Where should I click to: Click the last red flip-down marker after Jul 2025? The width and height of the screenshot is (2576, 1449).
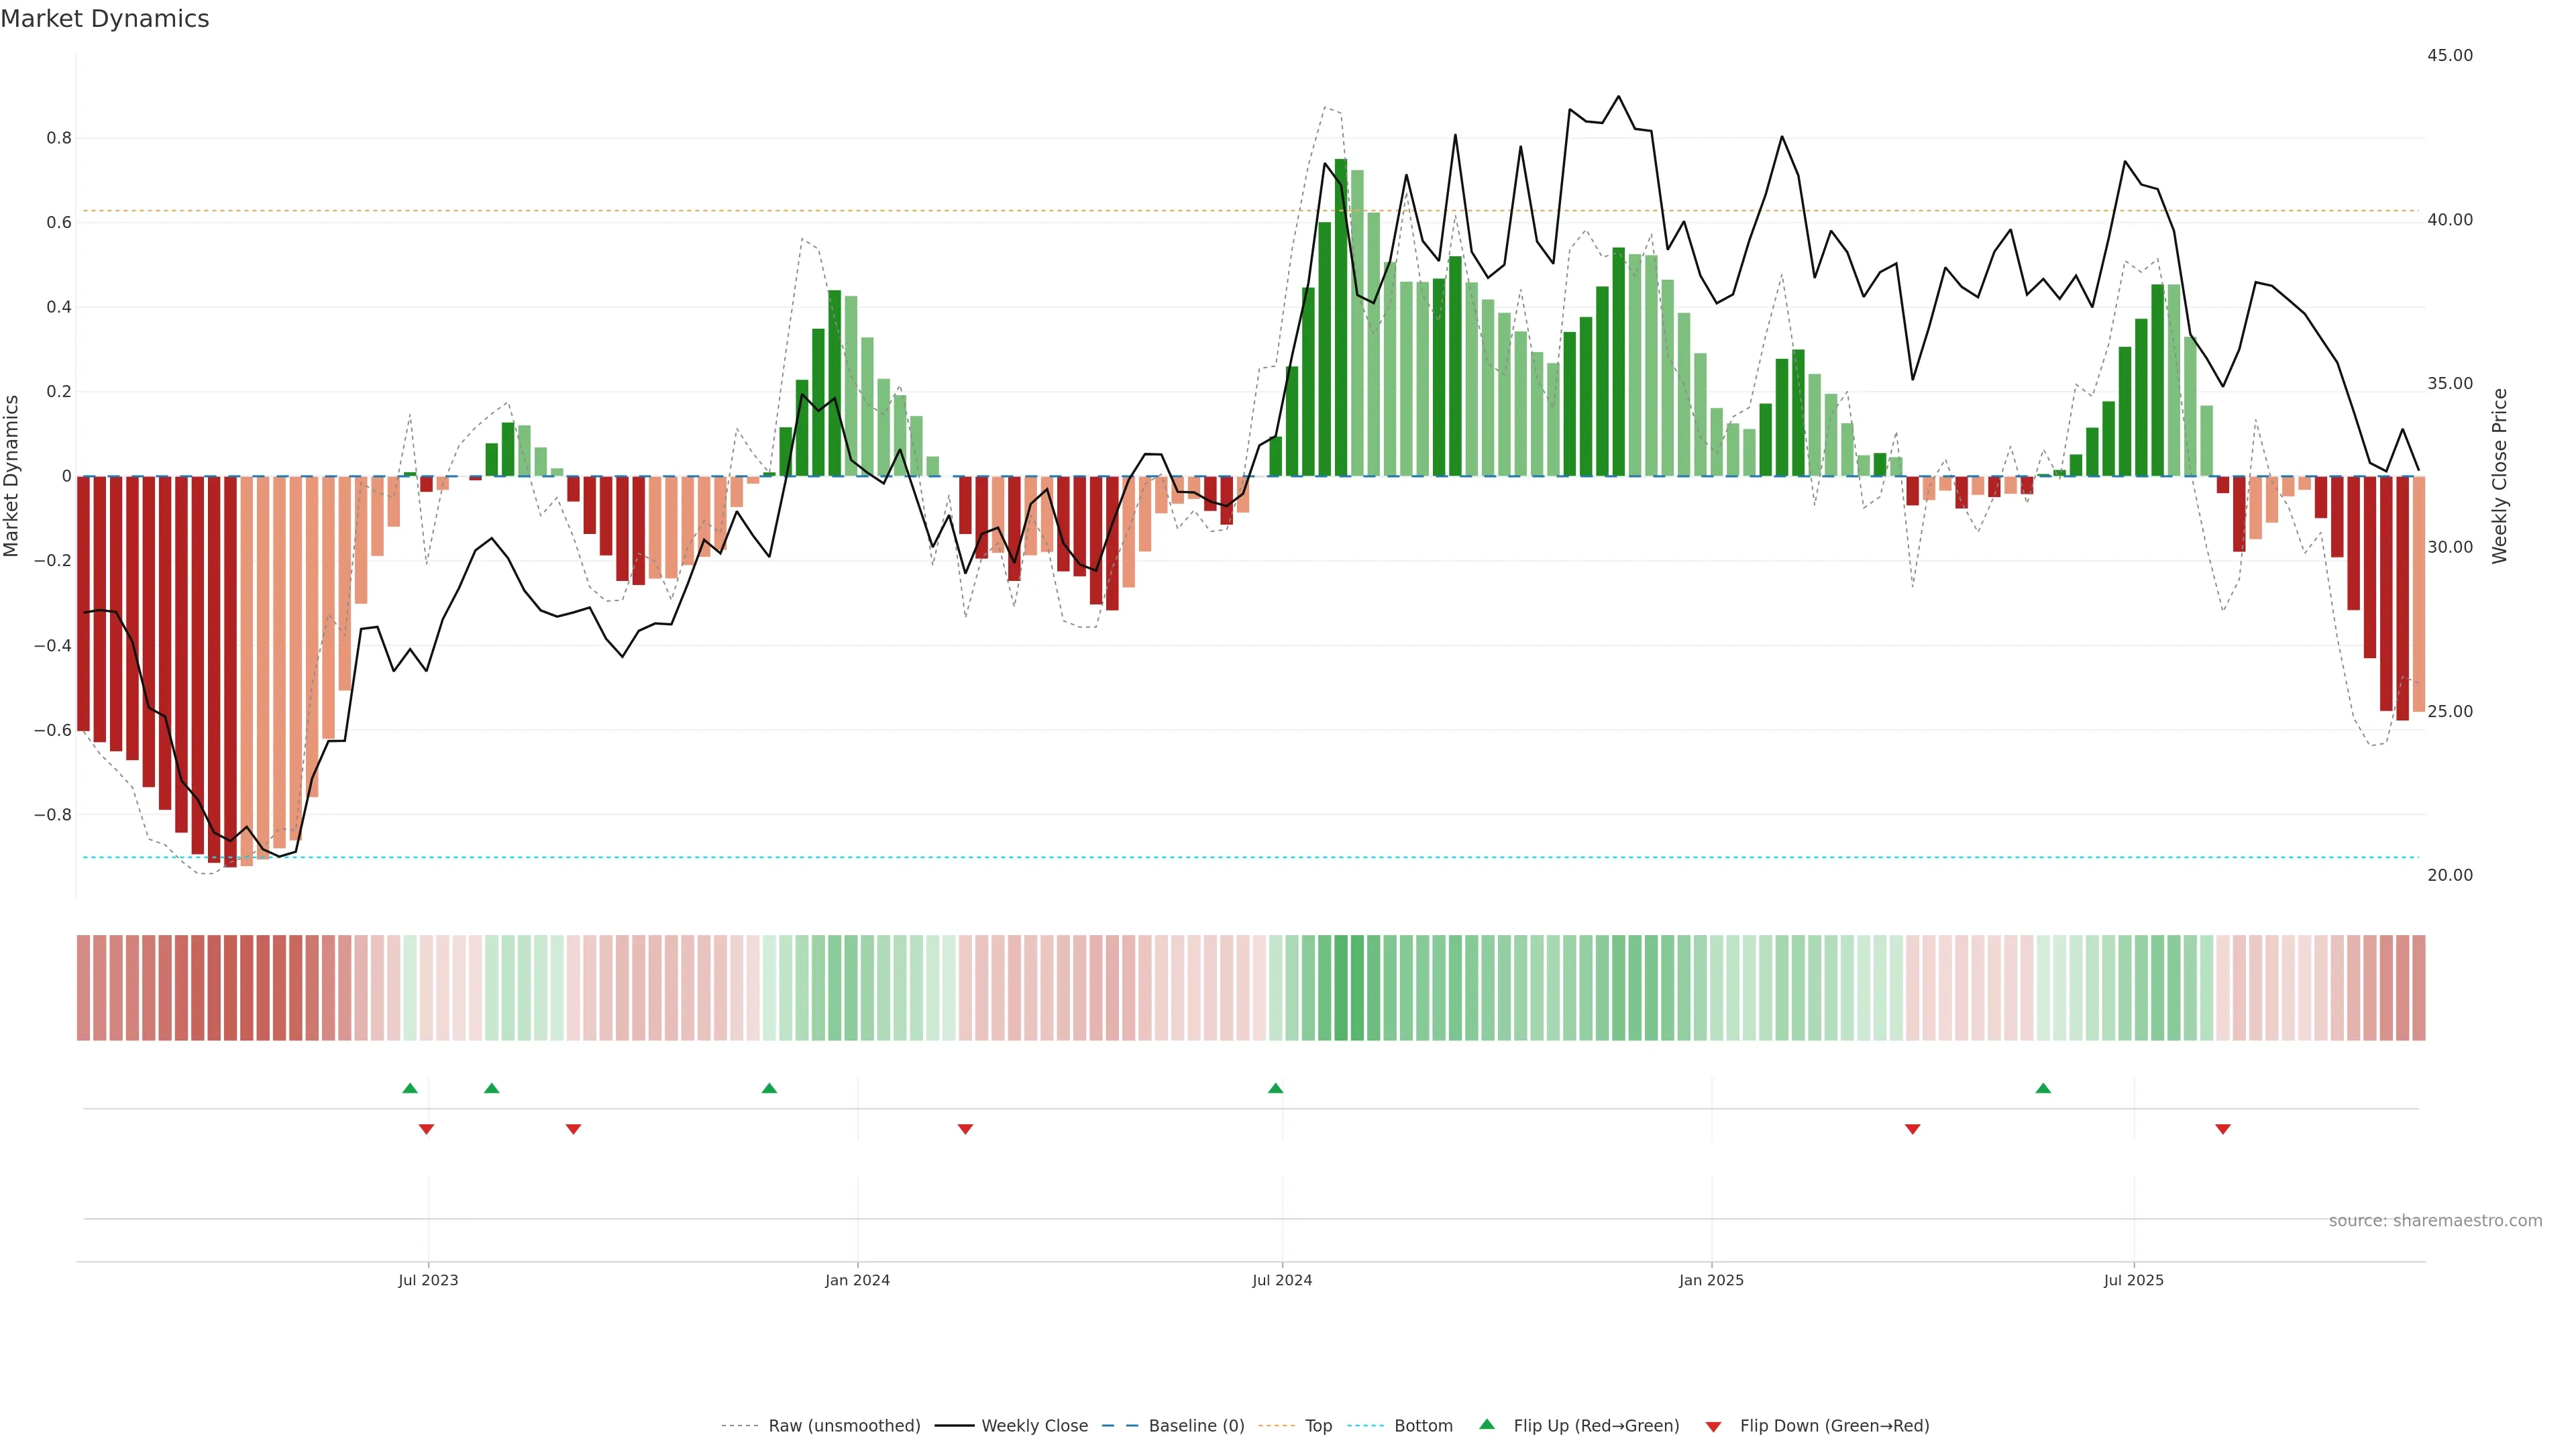point(2223,1129)
